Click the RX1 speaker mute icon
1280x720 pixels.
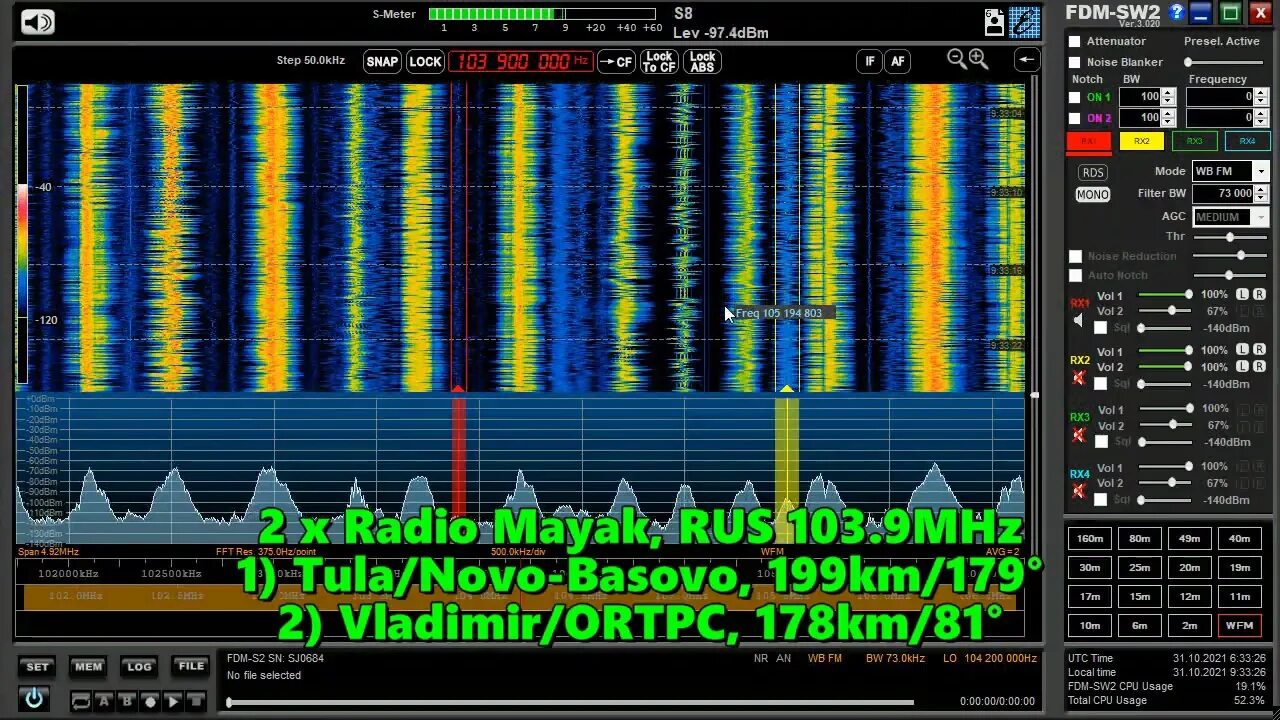point(1078,321)
